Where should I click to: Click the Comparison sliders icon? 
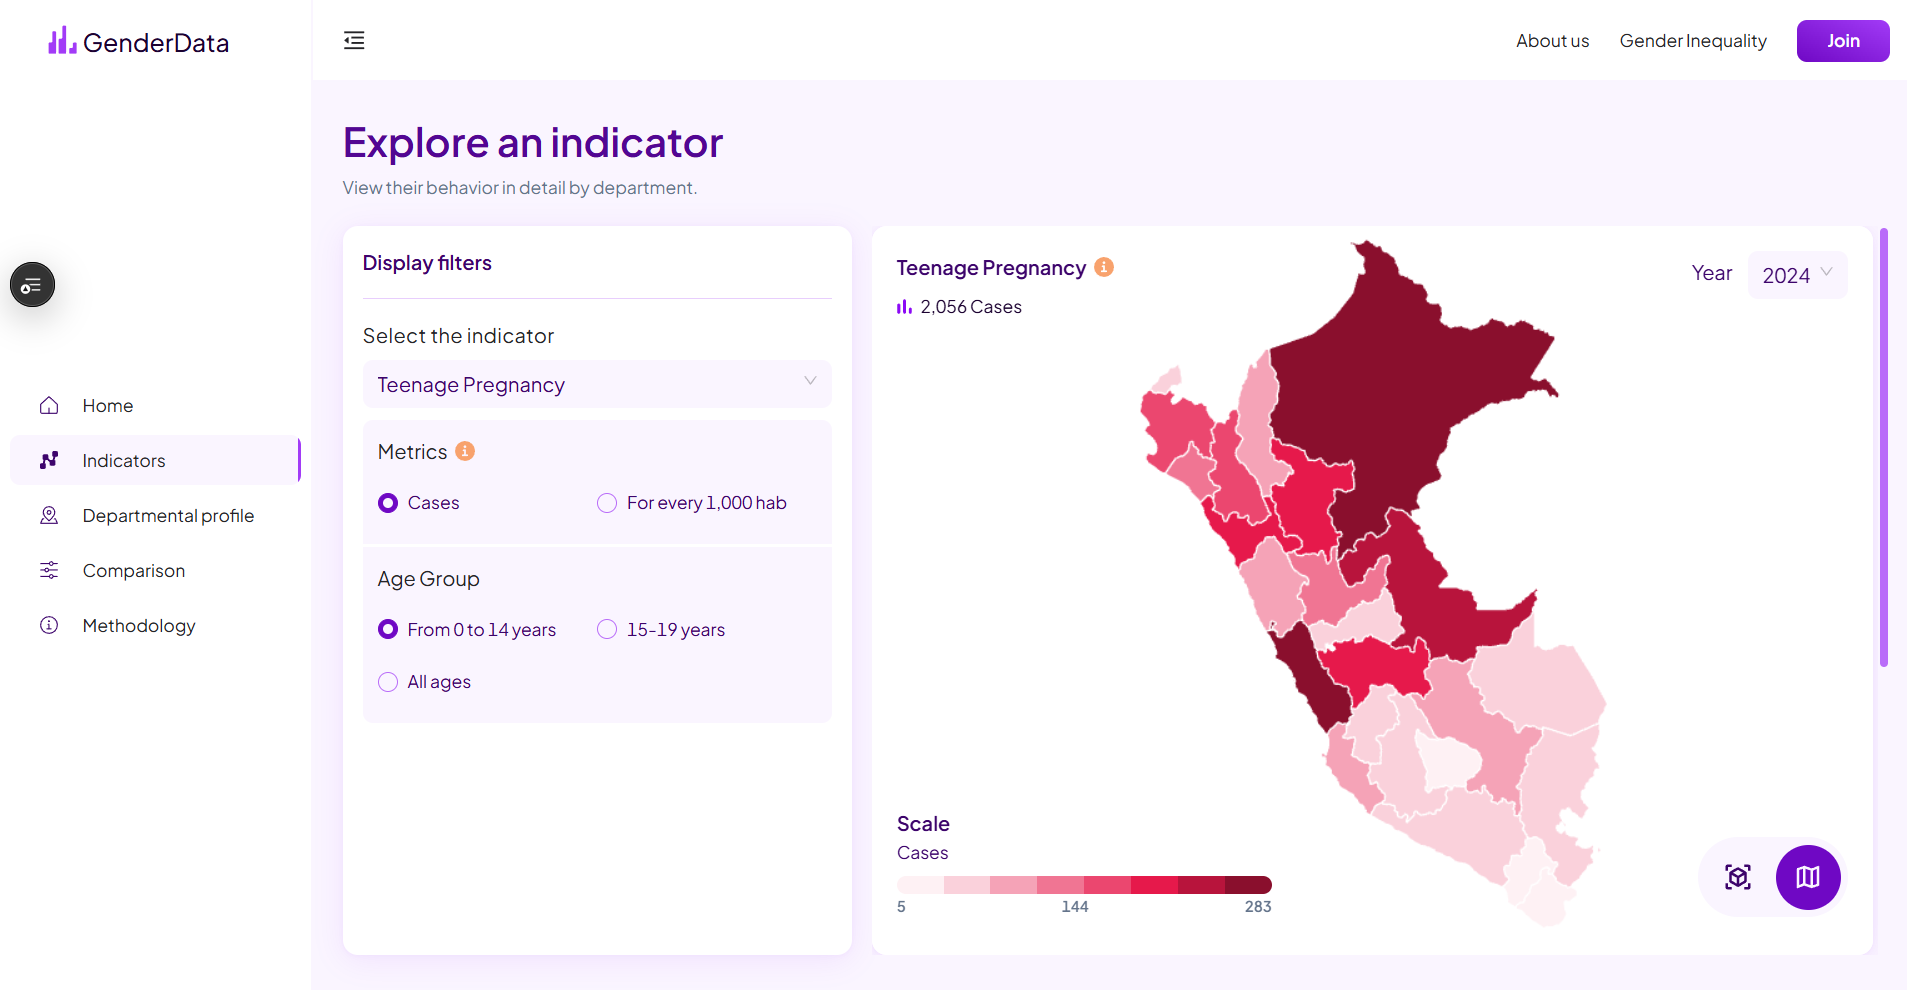coord(49,570)
